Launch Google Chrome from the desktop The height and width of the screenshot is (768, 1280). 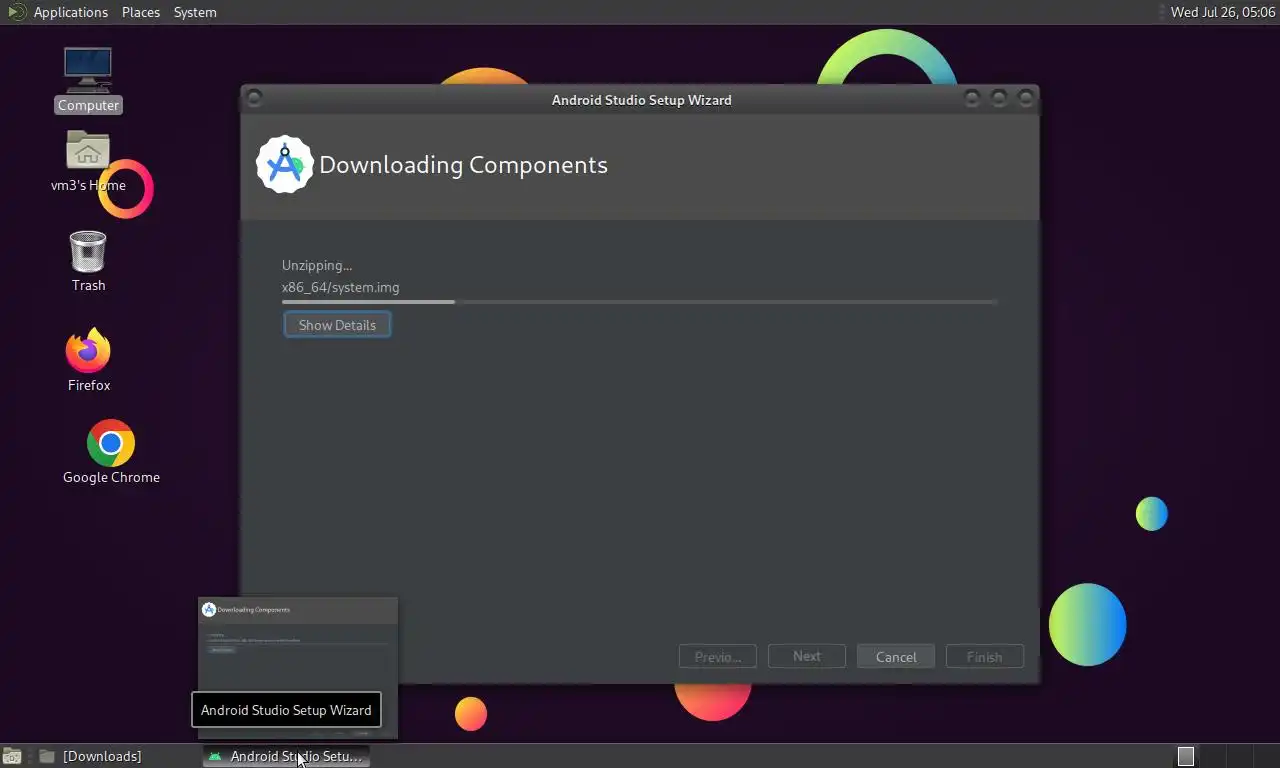111,452
